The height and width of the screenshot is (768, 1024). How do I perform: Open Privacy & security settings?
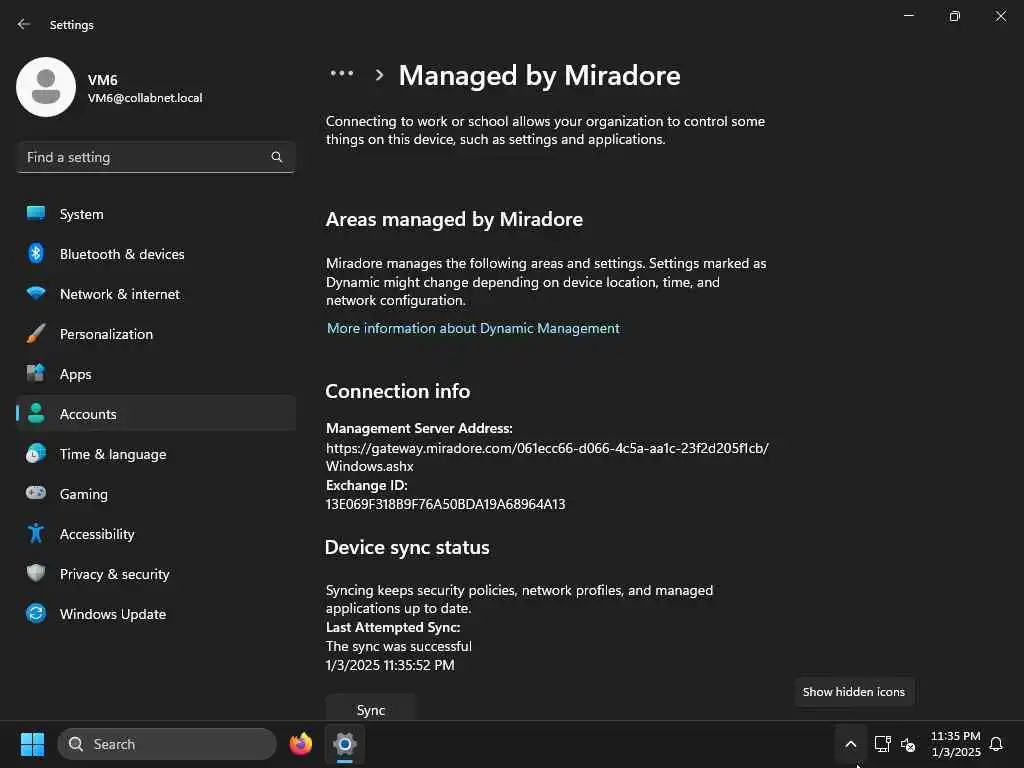pos(155,574)
